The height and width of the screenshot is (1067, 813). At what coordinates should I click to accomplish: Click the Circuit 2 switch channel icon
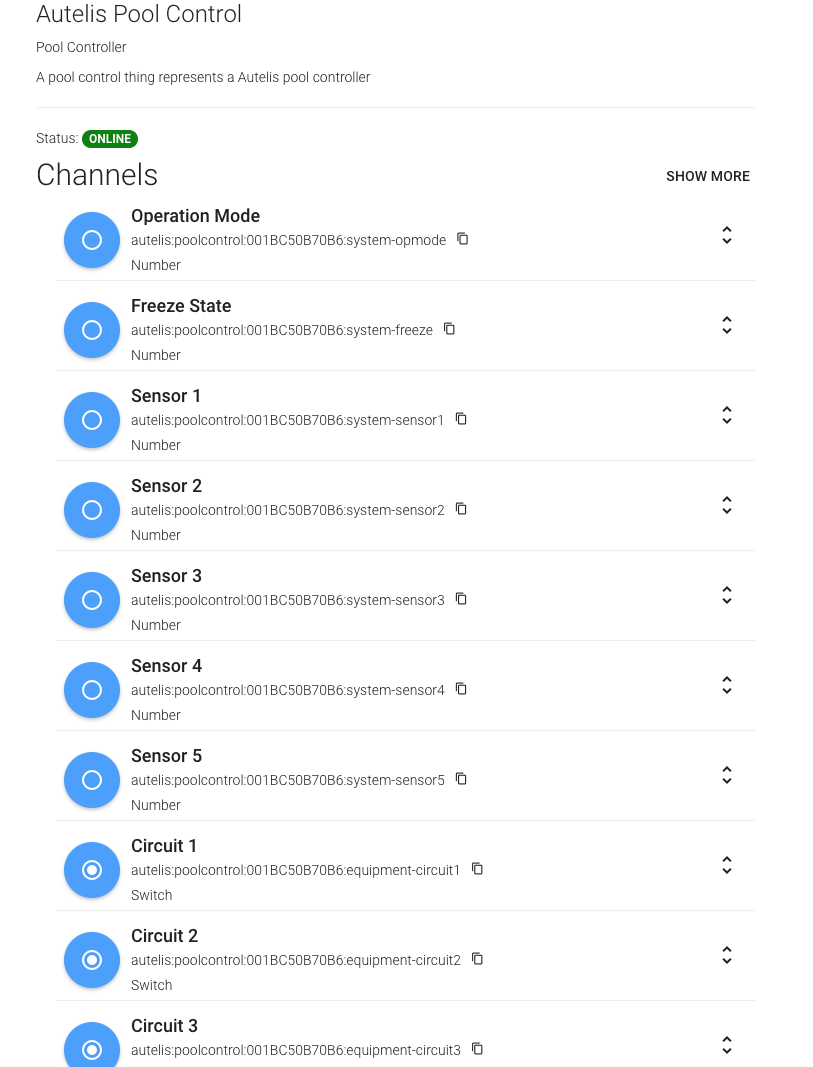point(92,960)
